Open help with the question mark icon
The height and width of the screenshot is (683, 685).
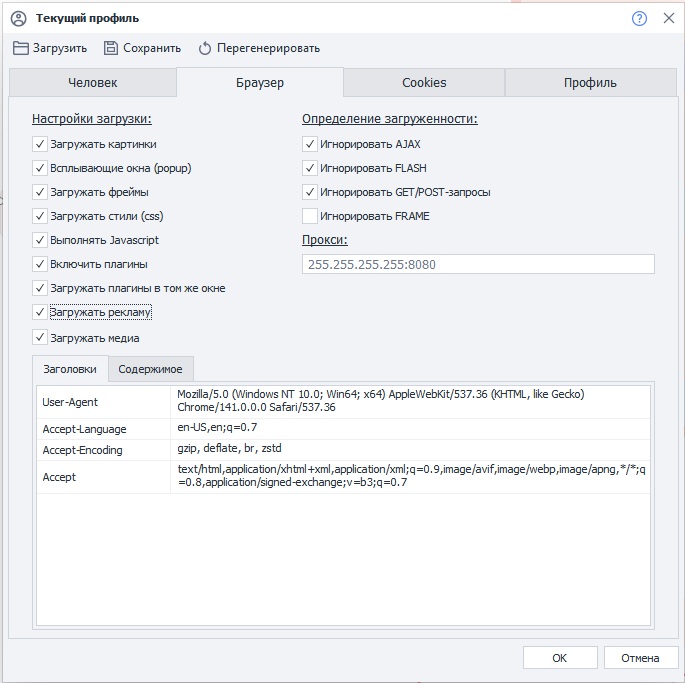[x=640, y=18]
